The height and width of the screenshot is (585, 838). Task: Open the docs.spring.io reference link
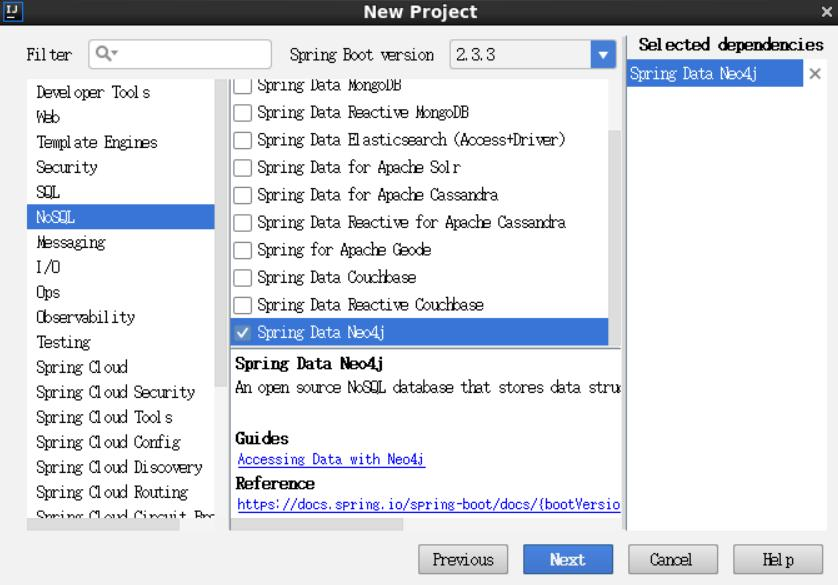point(428,505)
